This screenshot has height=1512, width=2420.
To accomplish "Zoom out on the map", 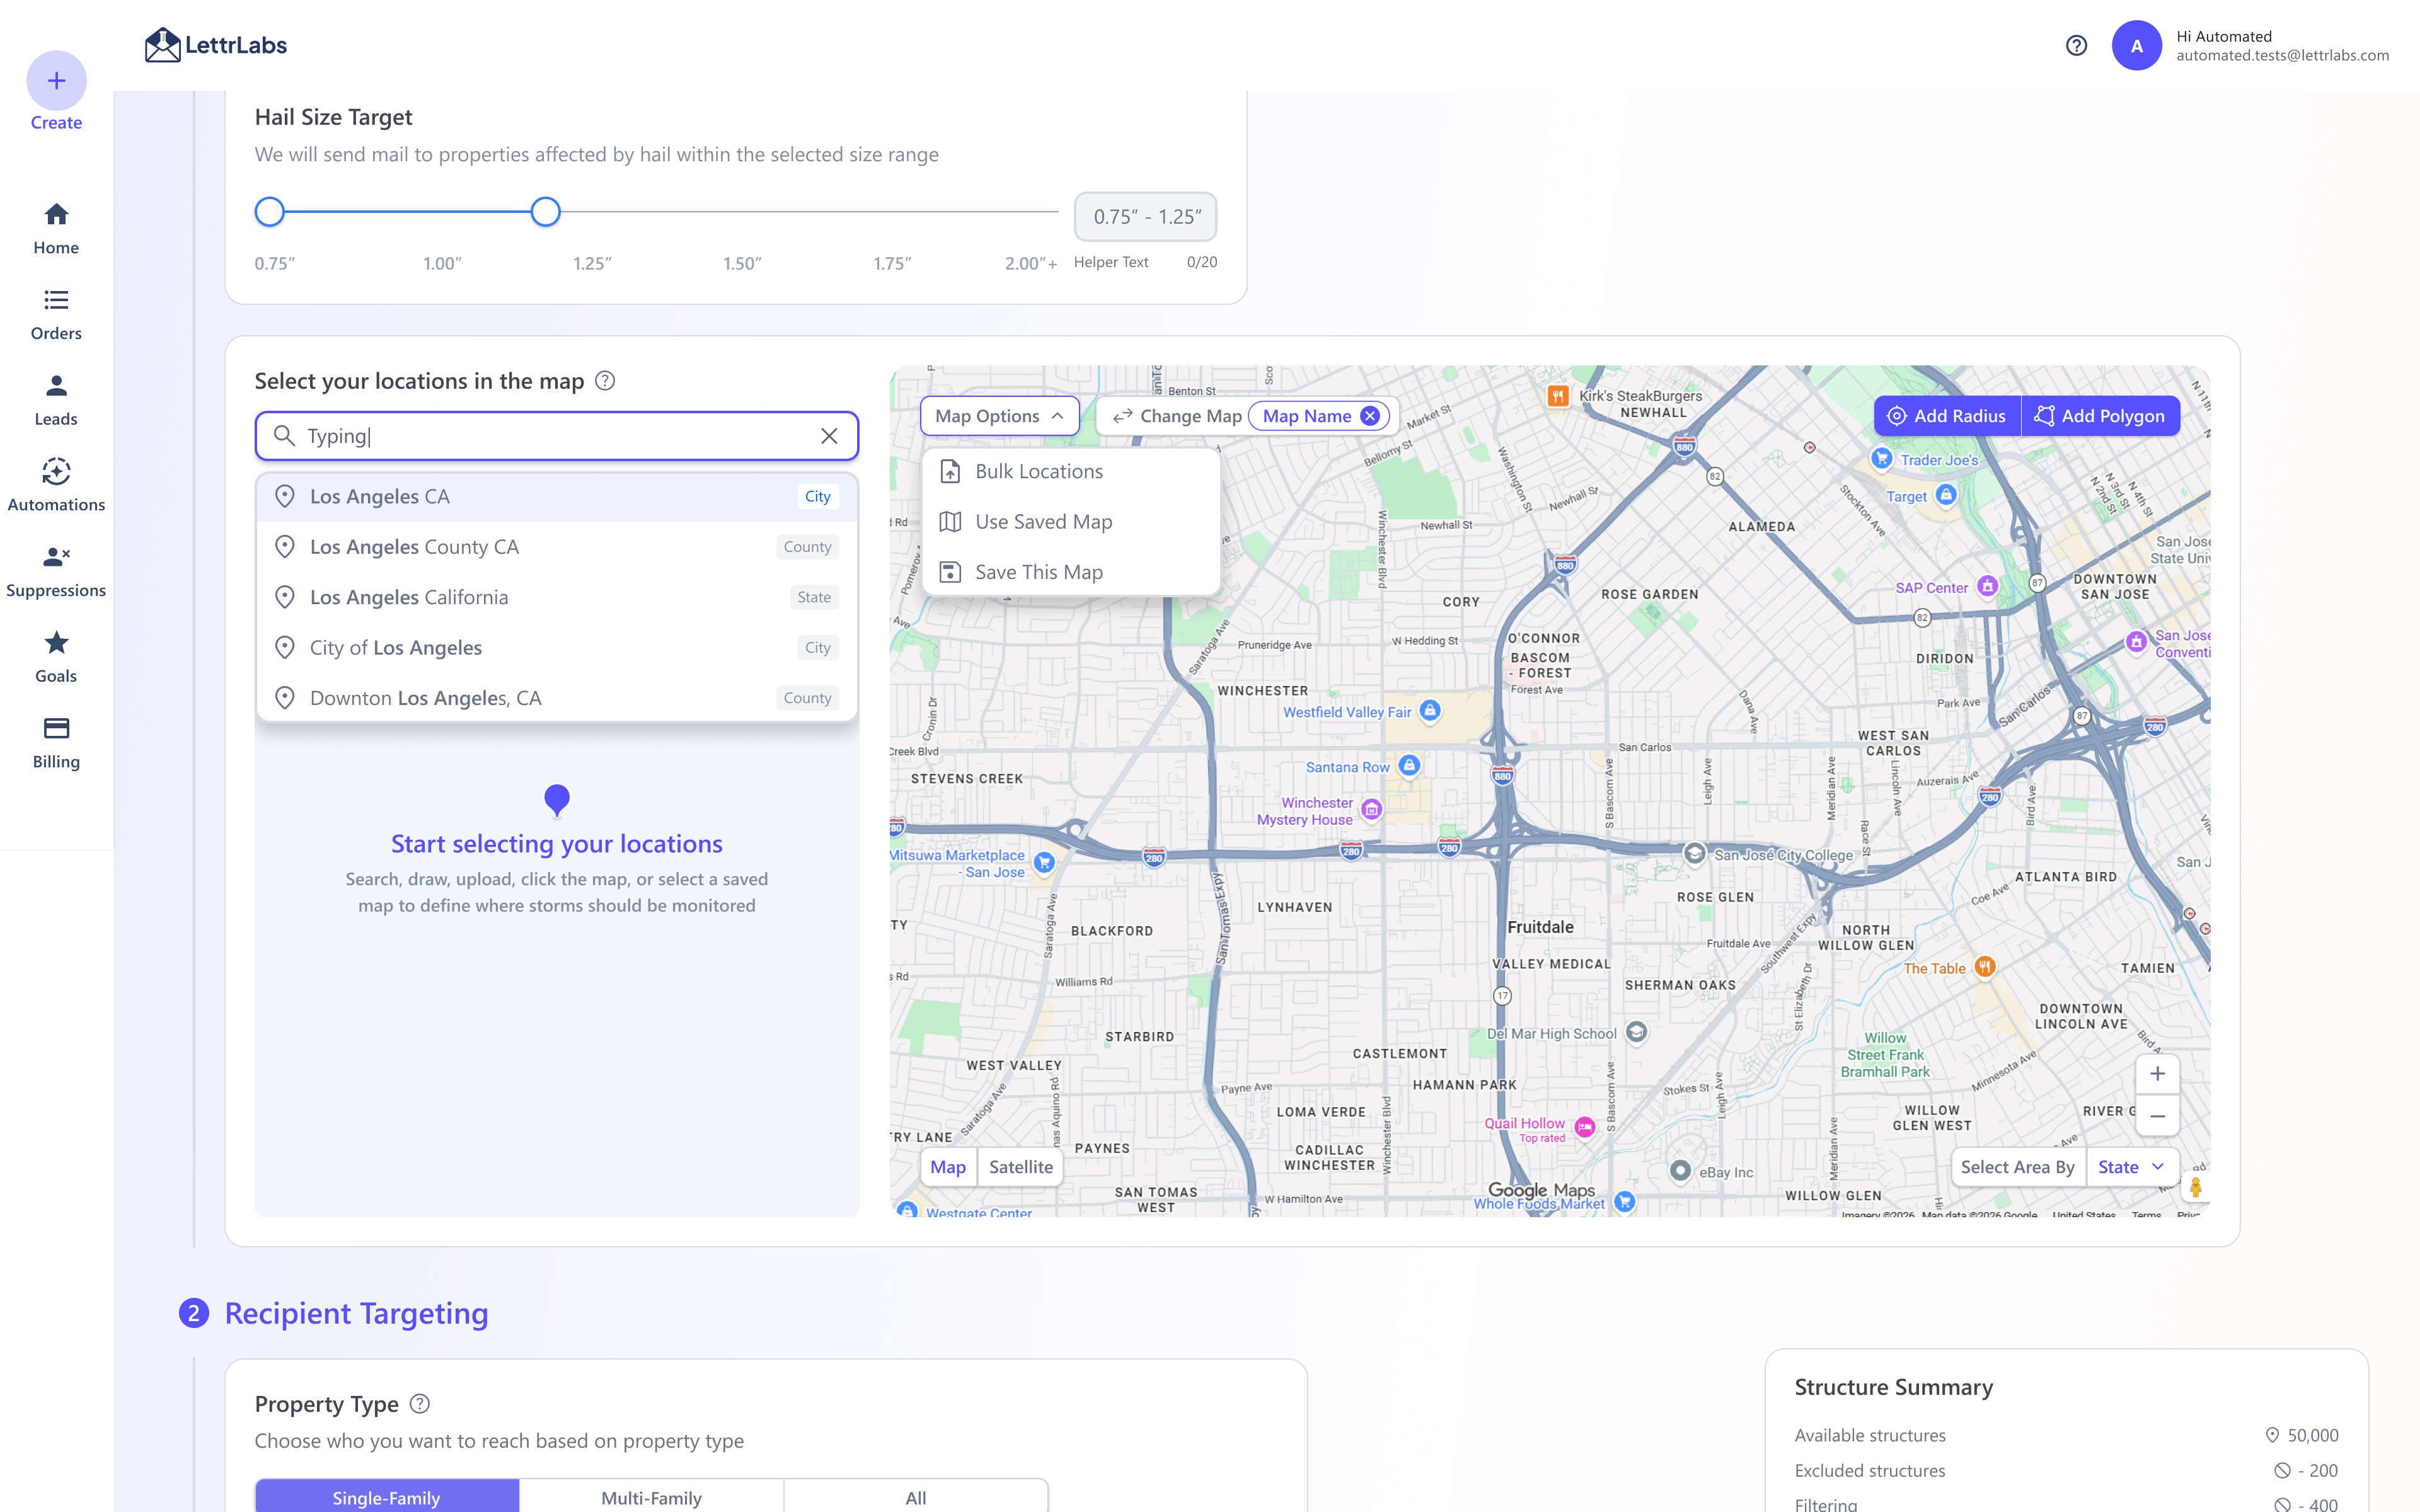I will pos(2157,1116).
